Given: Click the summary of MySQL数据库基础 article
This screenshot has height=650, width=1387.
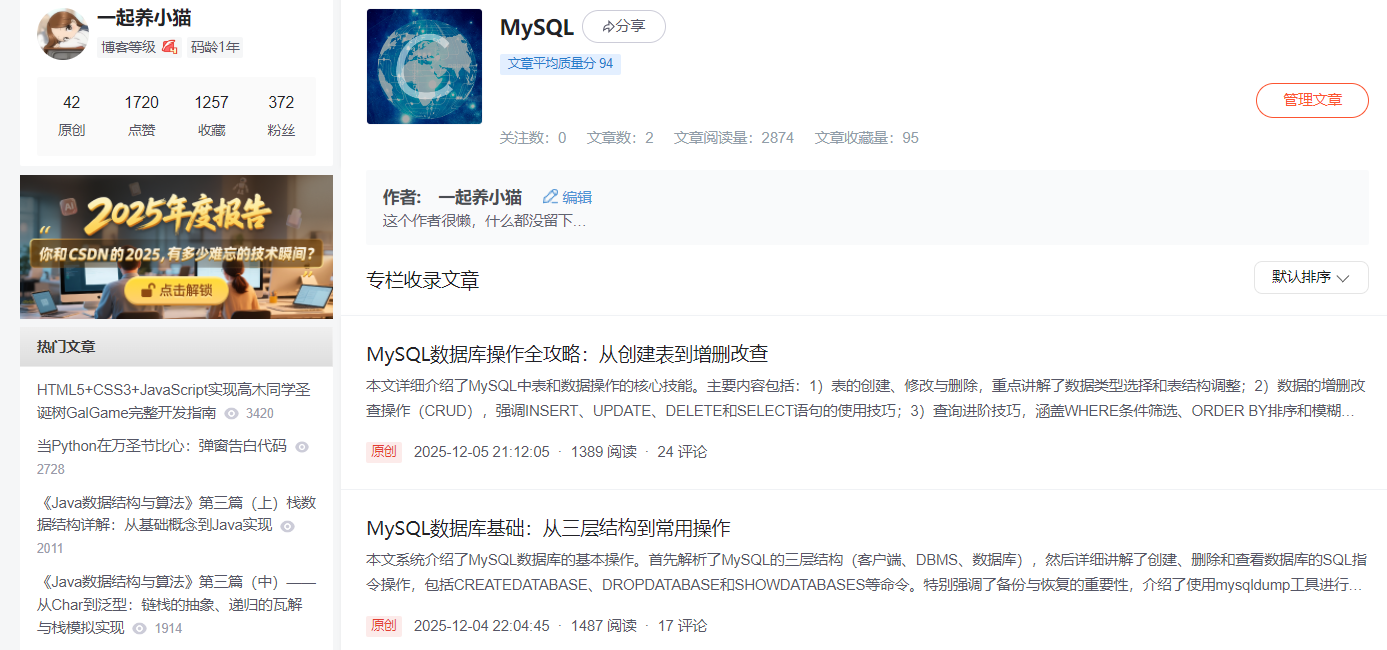Looking at the screenshot, I should tap(866, 572).
